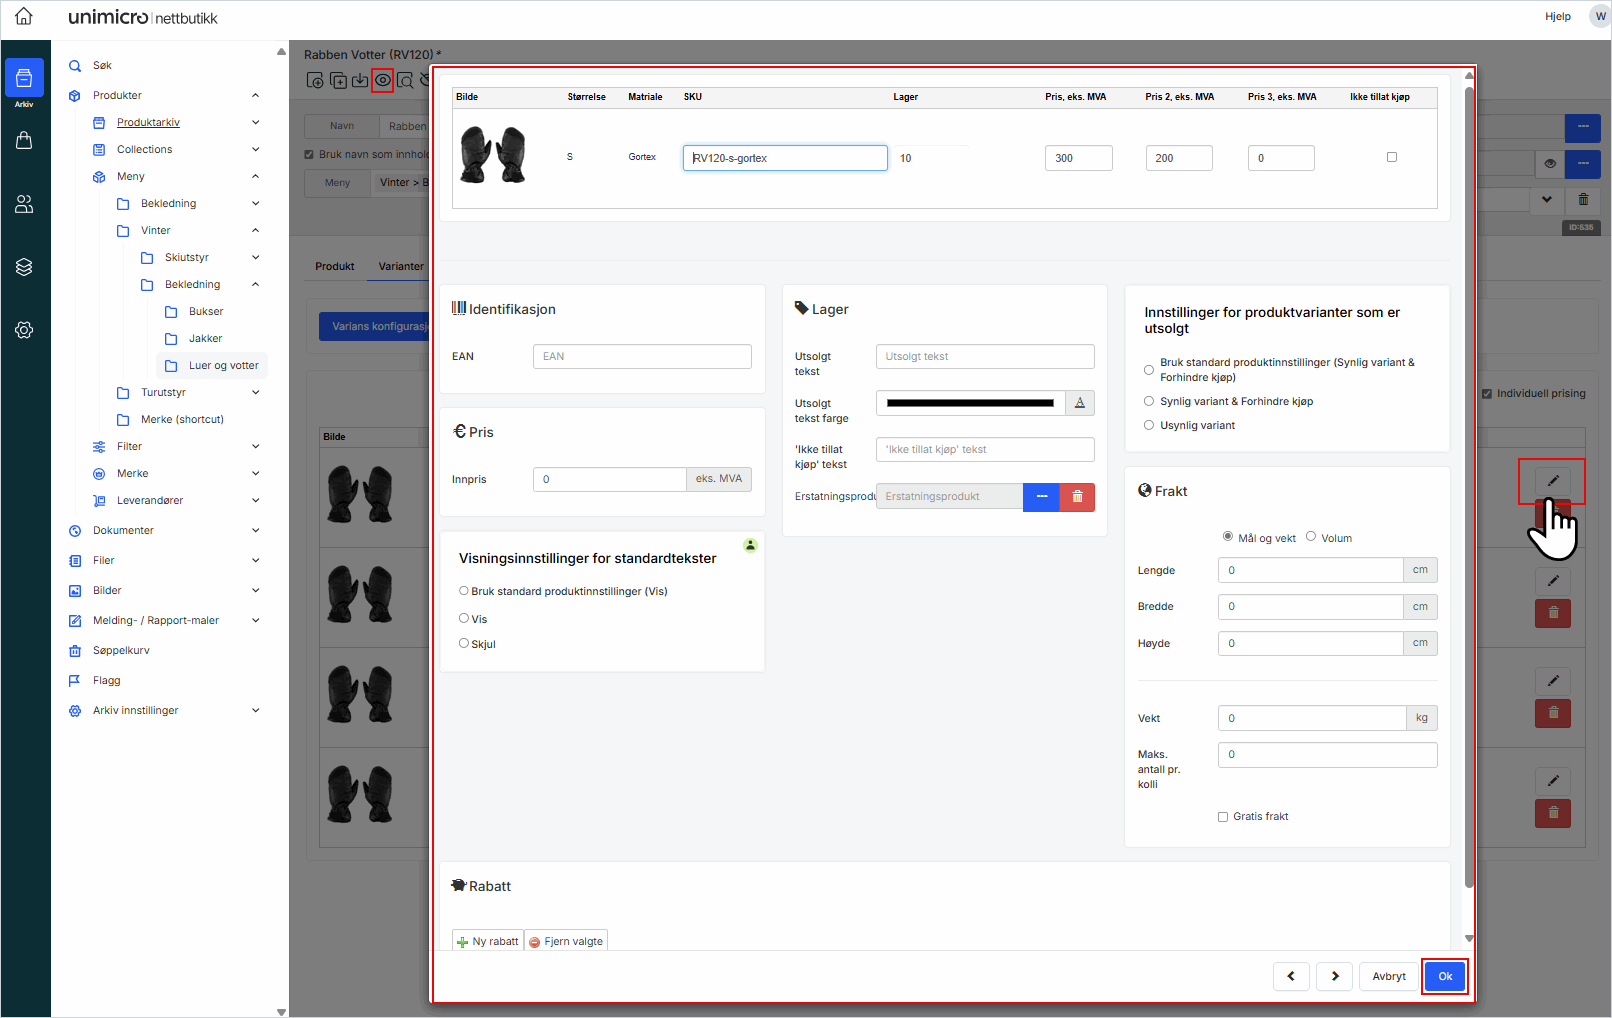Open text color picker for Utsolgt tekst
Image resolution: width=1612 pixels, height=1018 pixels.
click(x=1080, y=403)
